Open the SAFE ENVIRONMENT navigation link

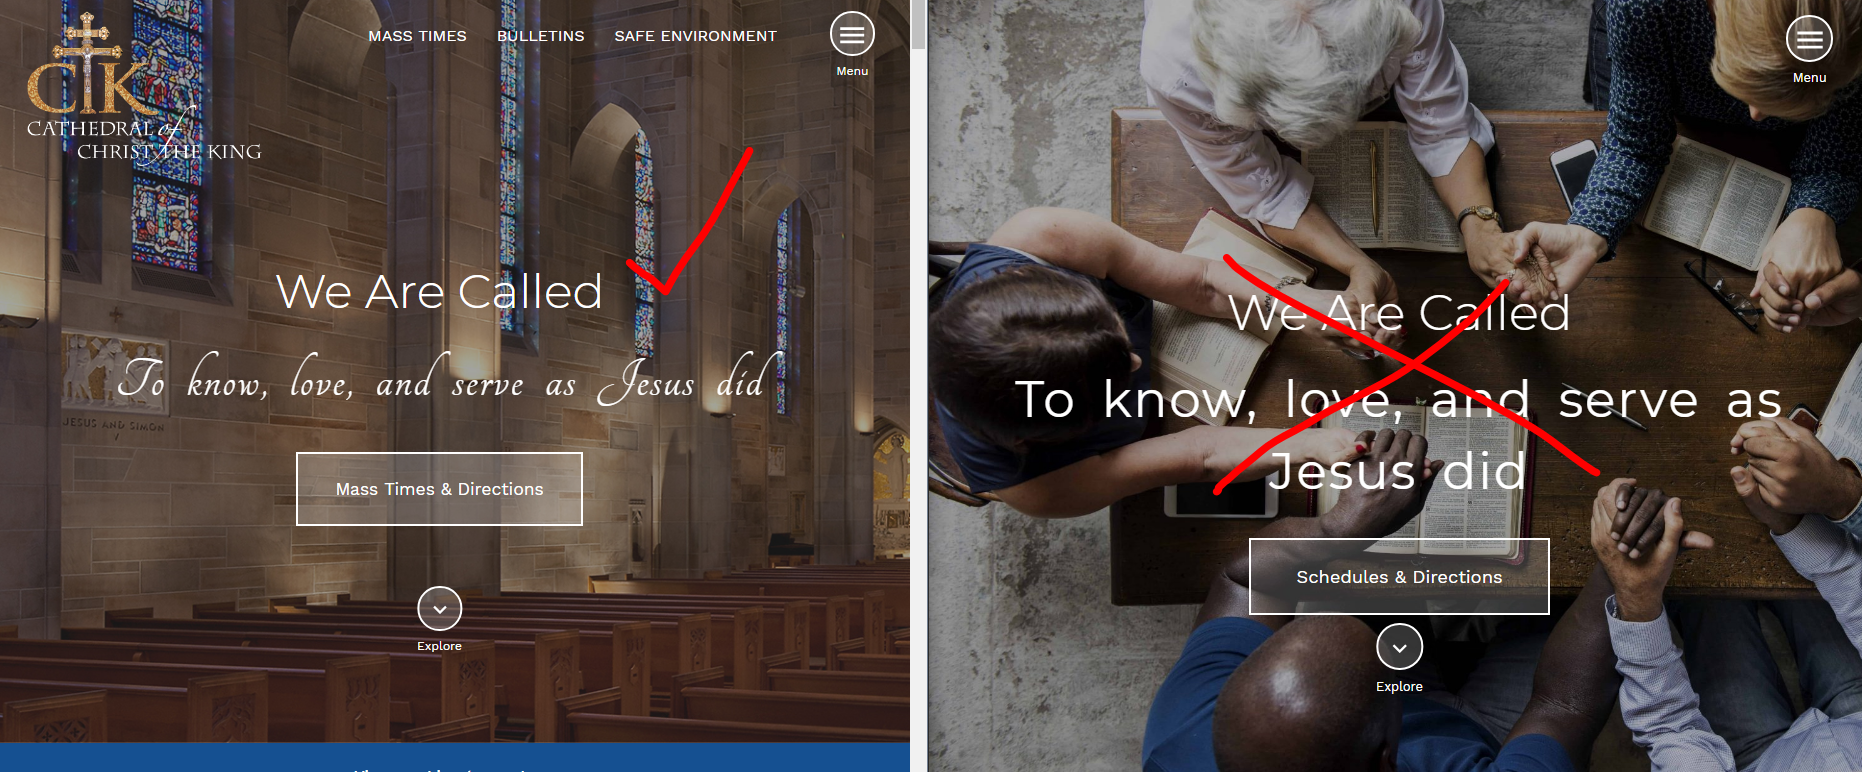click(695, 36)
